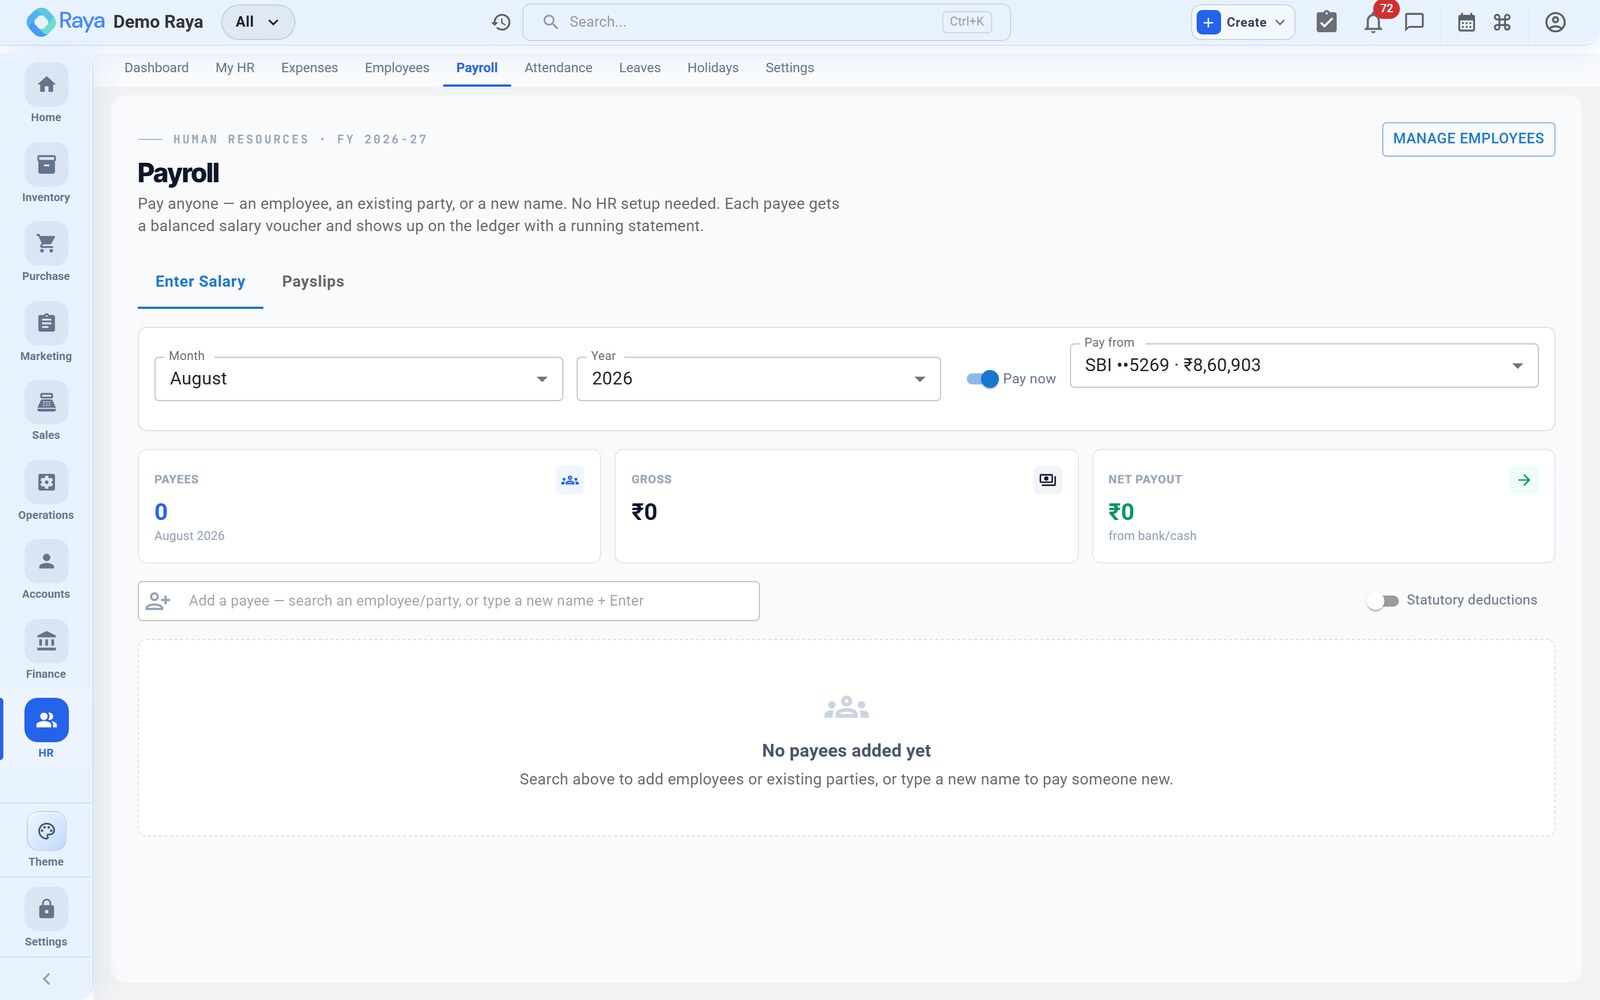Go to Finance bank icon
1600x1000 pixels.
tap(46, 642)
